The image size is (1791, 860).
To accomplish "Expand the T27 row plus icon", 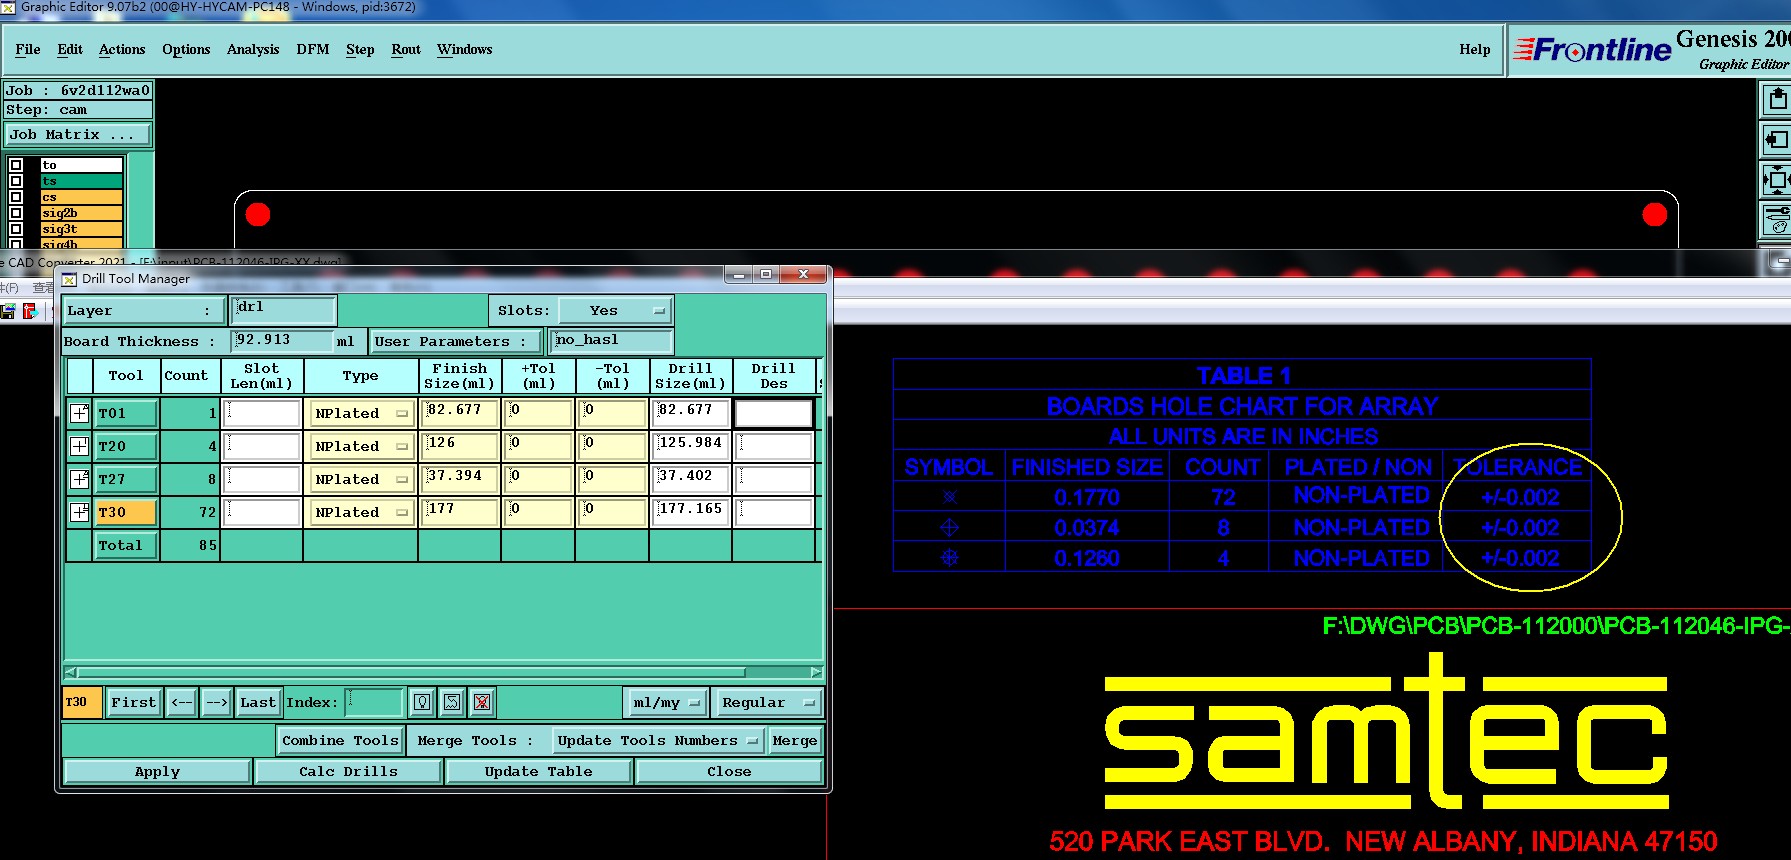I will pyautogui.click(x=79, y=479).
